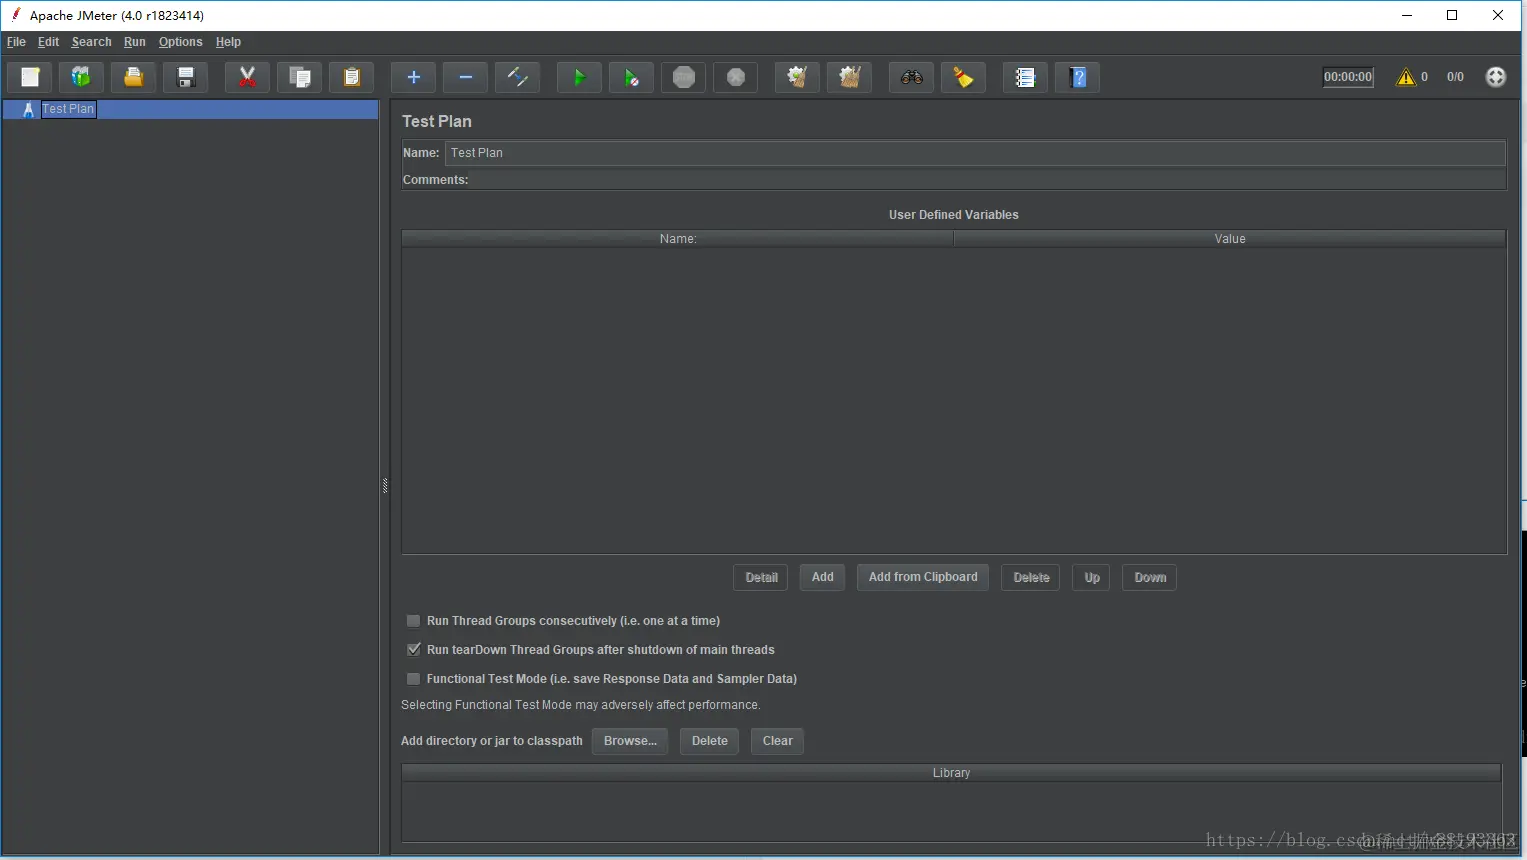Screen dimensions: 1527x860
Task: Click the Down button
Action: click(1150, 578)
